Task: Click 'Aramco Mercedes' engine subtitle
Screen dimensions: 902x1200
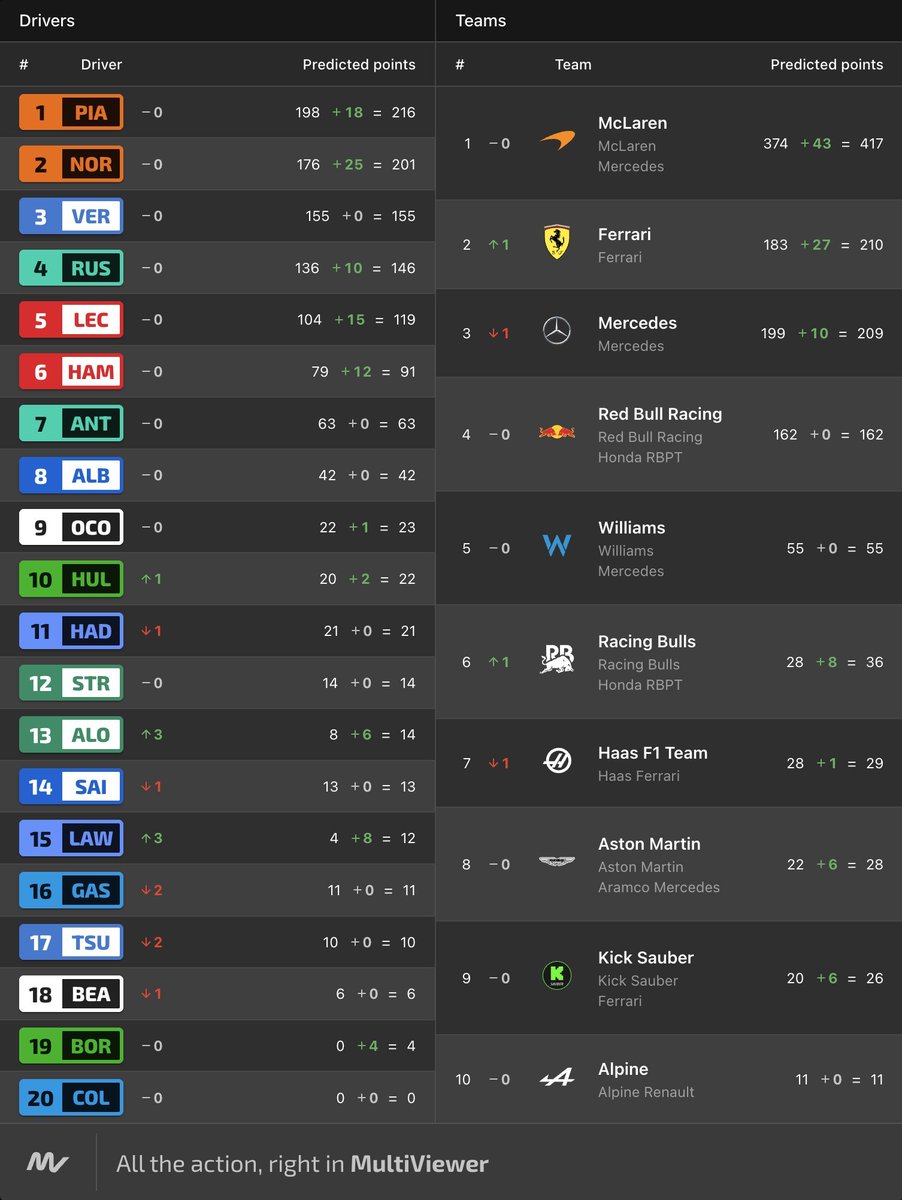Action: 659,887
